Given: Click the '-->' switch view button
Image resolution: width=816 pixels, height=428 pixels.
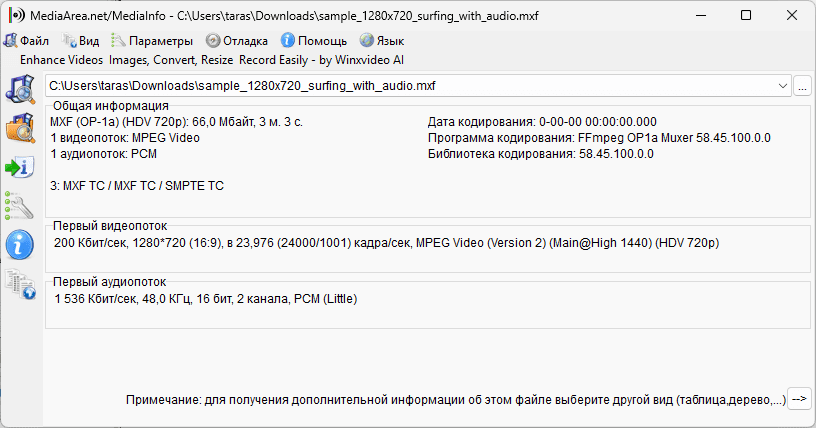Looking at the screenshot, I should pos(799,399).
